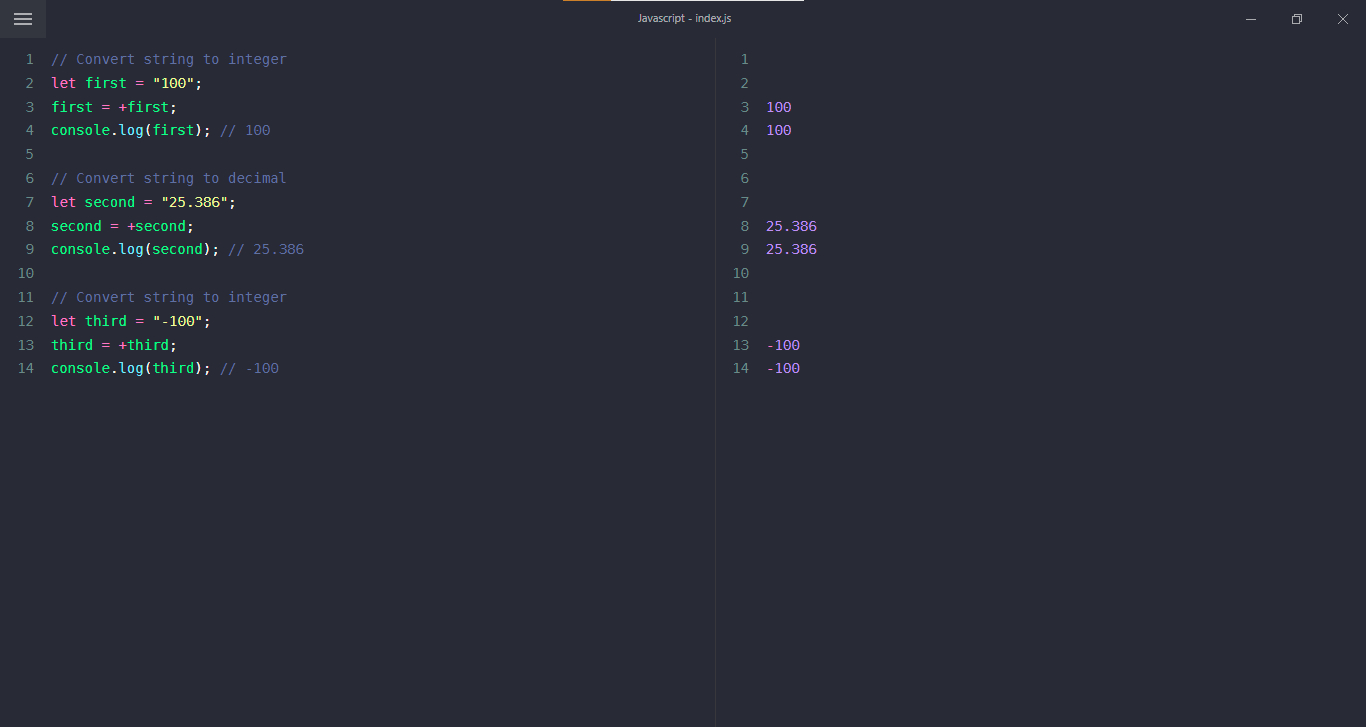Click line number 10 in the code editor gutter

(x=26, y=273)
